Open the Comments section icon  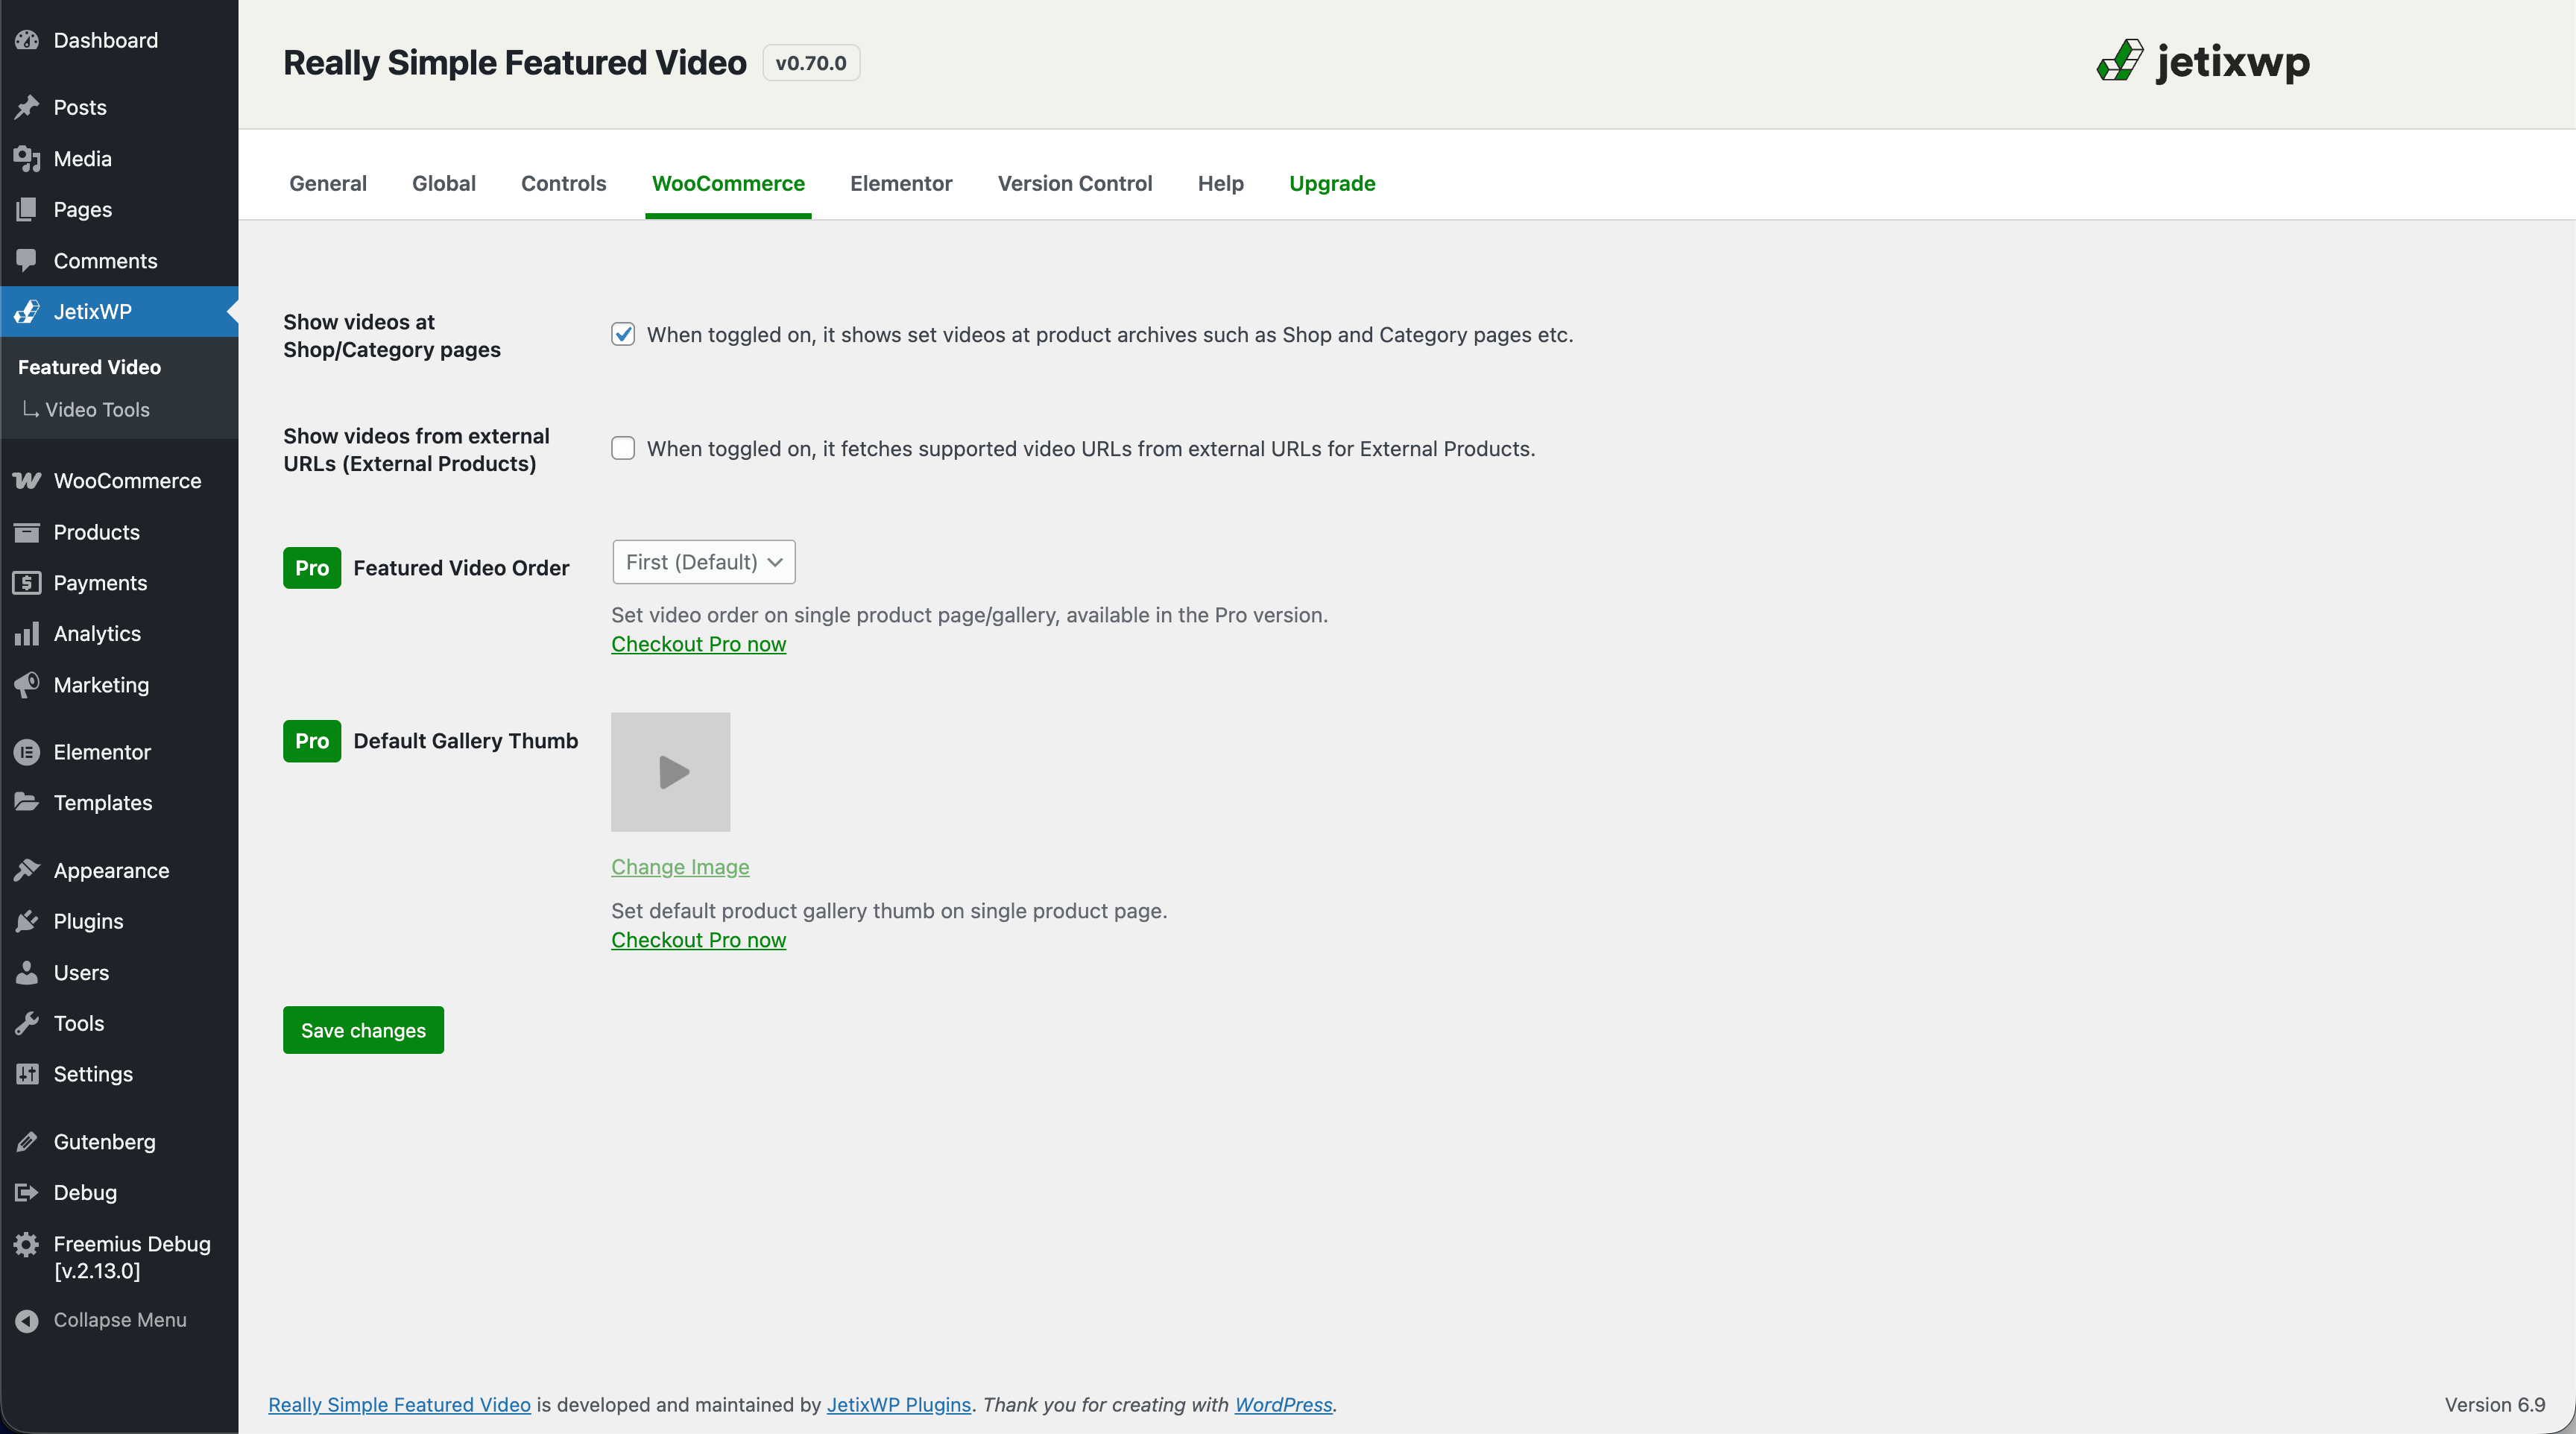tap(27, 260)
